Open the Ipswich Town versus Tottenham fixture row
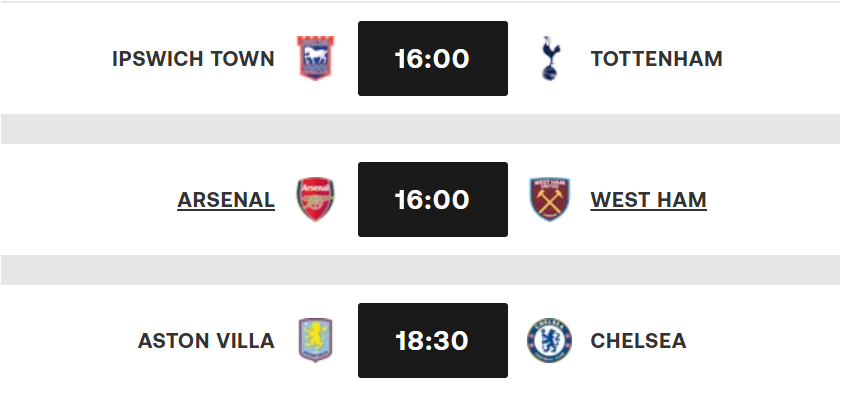The height and width of the screenshot is (393, 841). [420, 58]
